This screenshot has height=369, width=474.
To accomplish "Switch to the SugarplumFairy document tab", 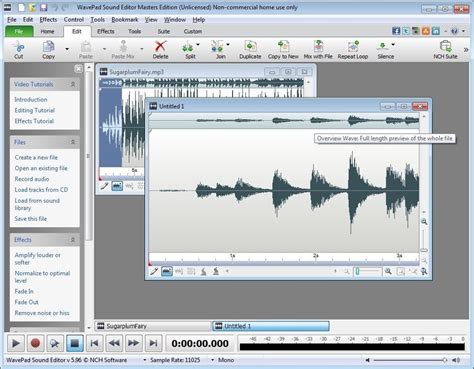I will click(x=153, y=326).
